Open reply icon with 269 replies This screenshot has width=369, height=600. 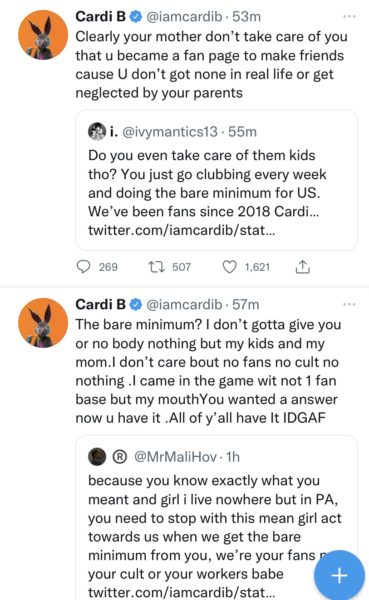pyautogui.click(x=83, y=267)
